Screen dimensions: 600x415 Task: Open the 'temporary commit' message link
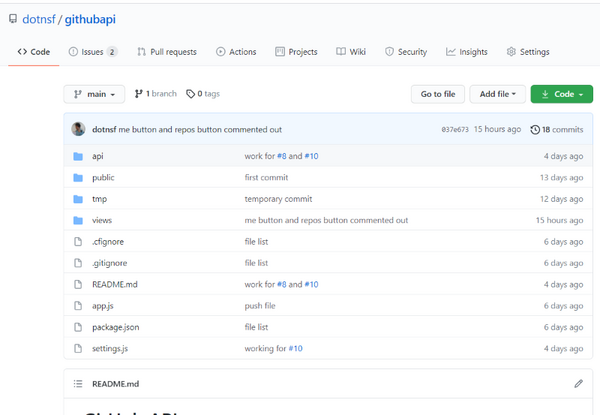[279, 199]
